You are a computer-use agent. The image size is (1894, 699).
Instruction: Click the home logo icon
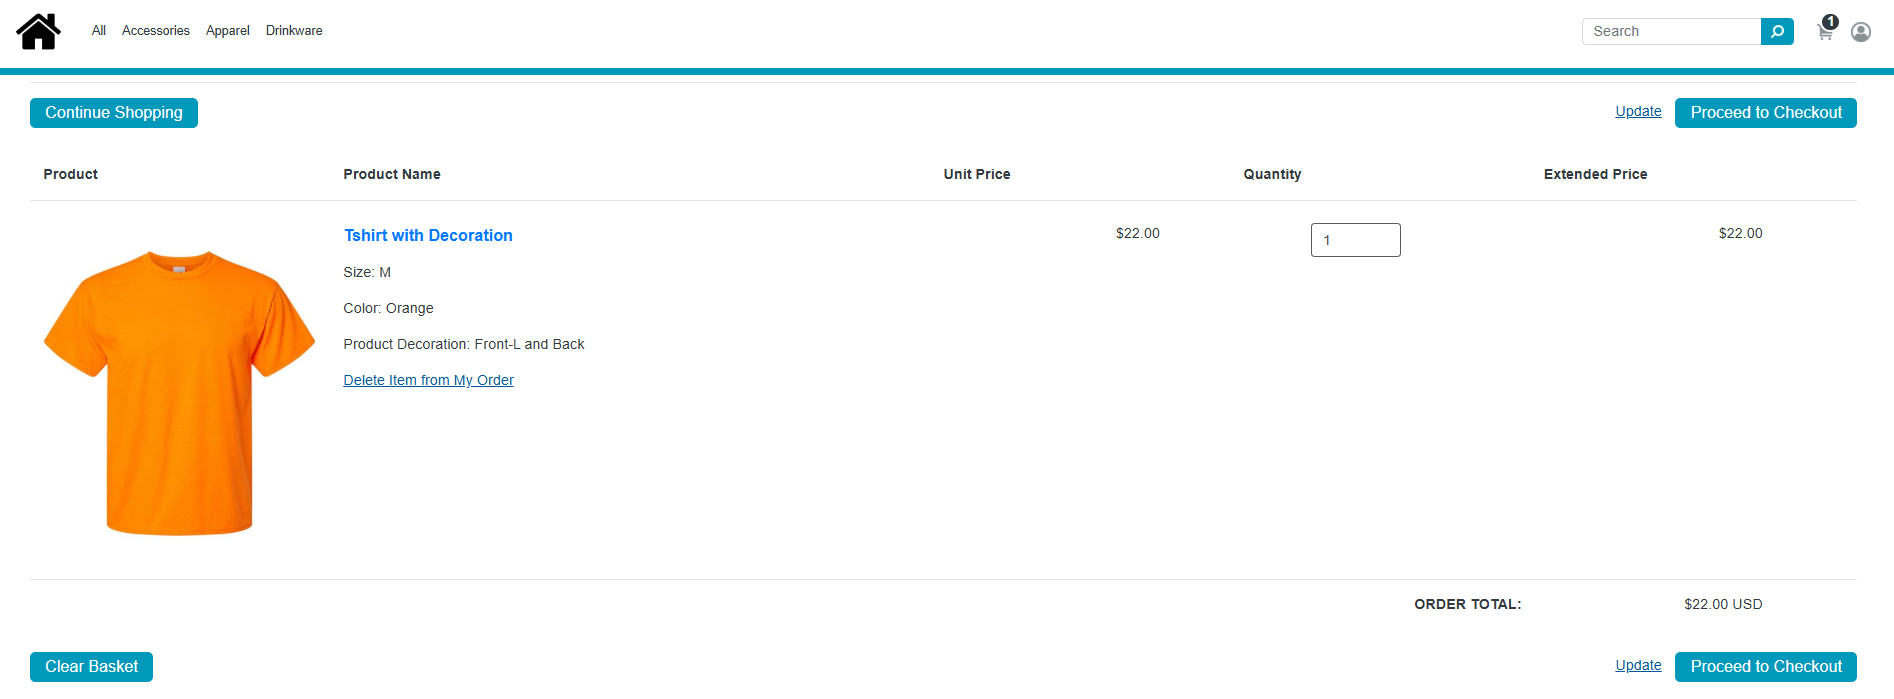[x=38, y=31]
